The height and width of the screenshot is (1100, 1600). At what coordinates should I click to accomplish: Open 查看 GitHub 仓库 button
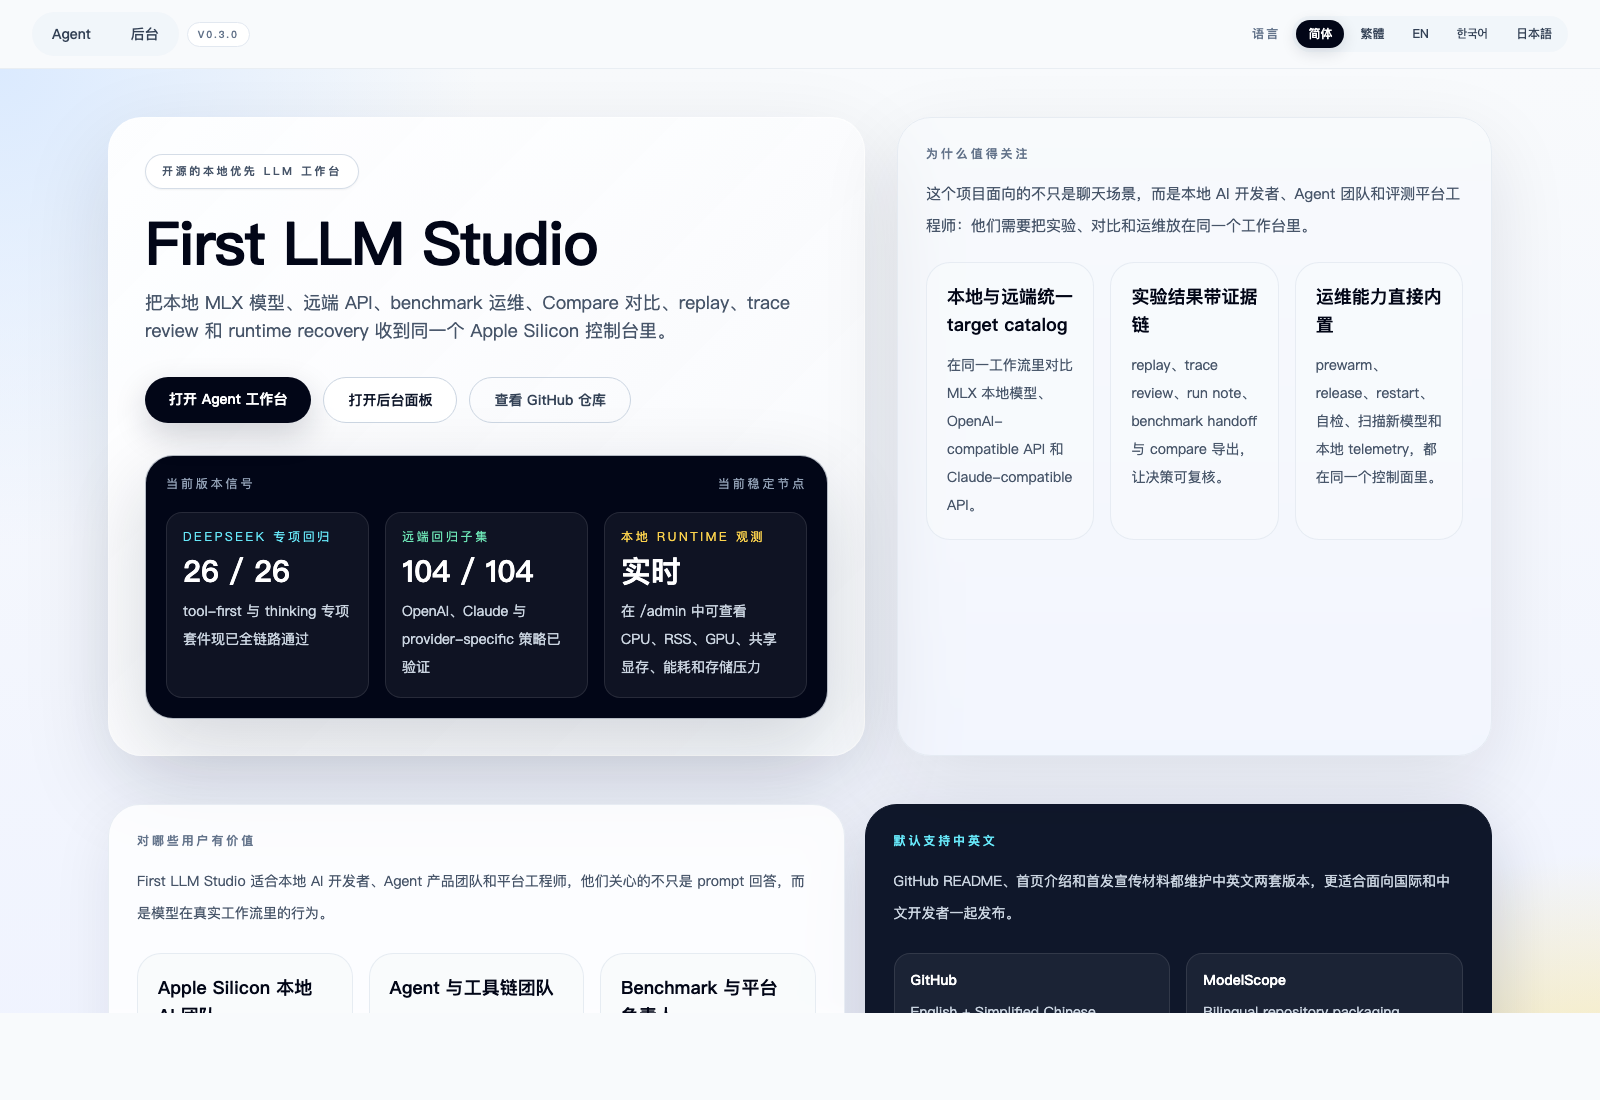point(550,400)
